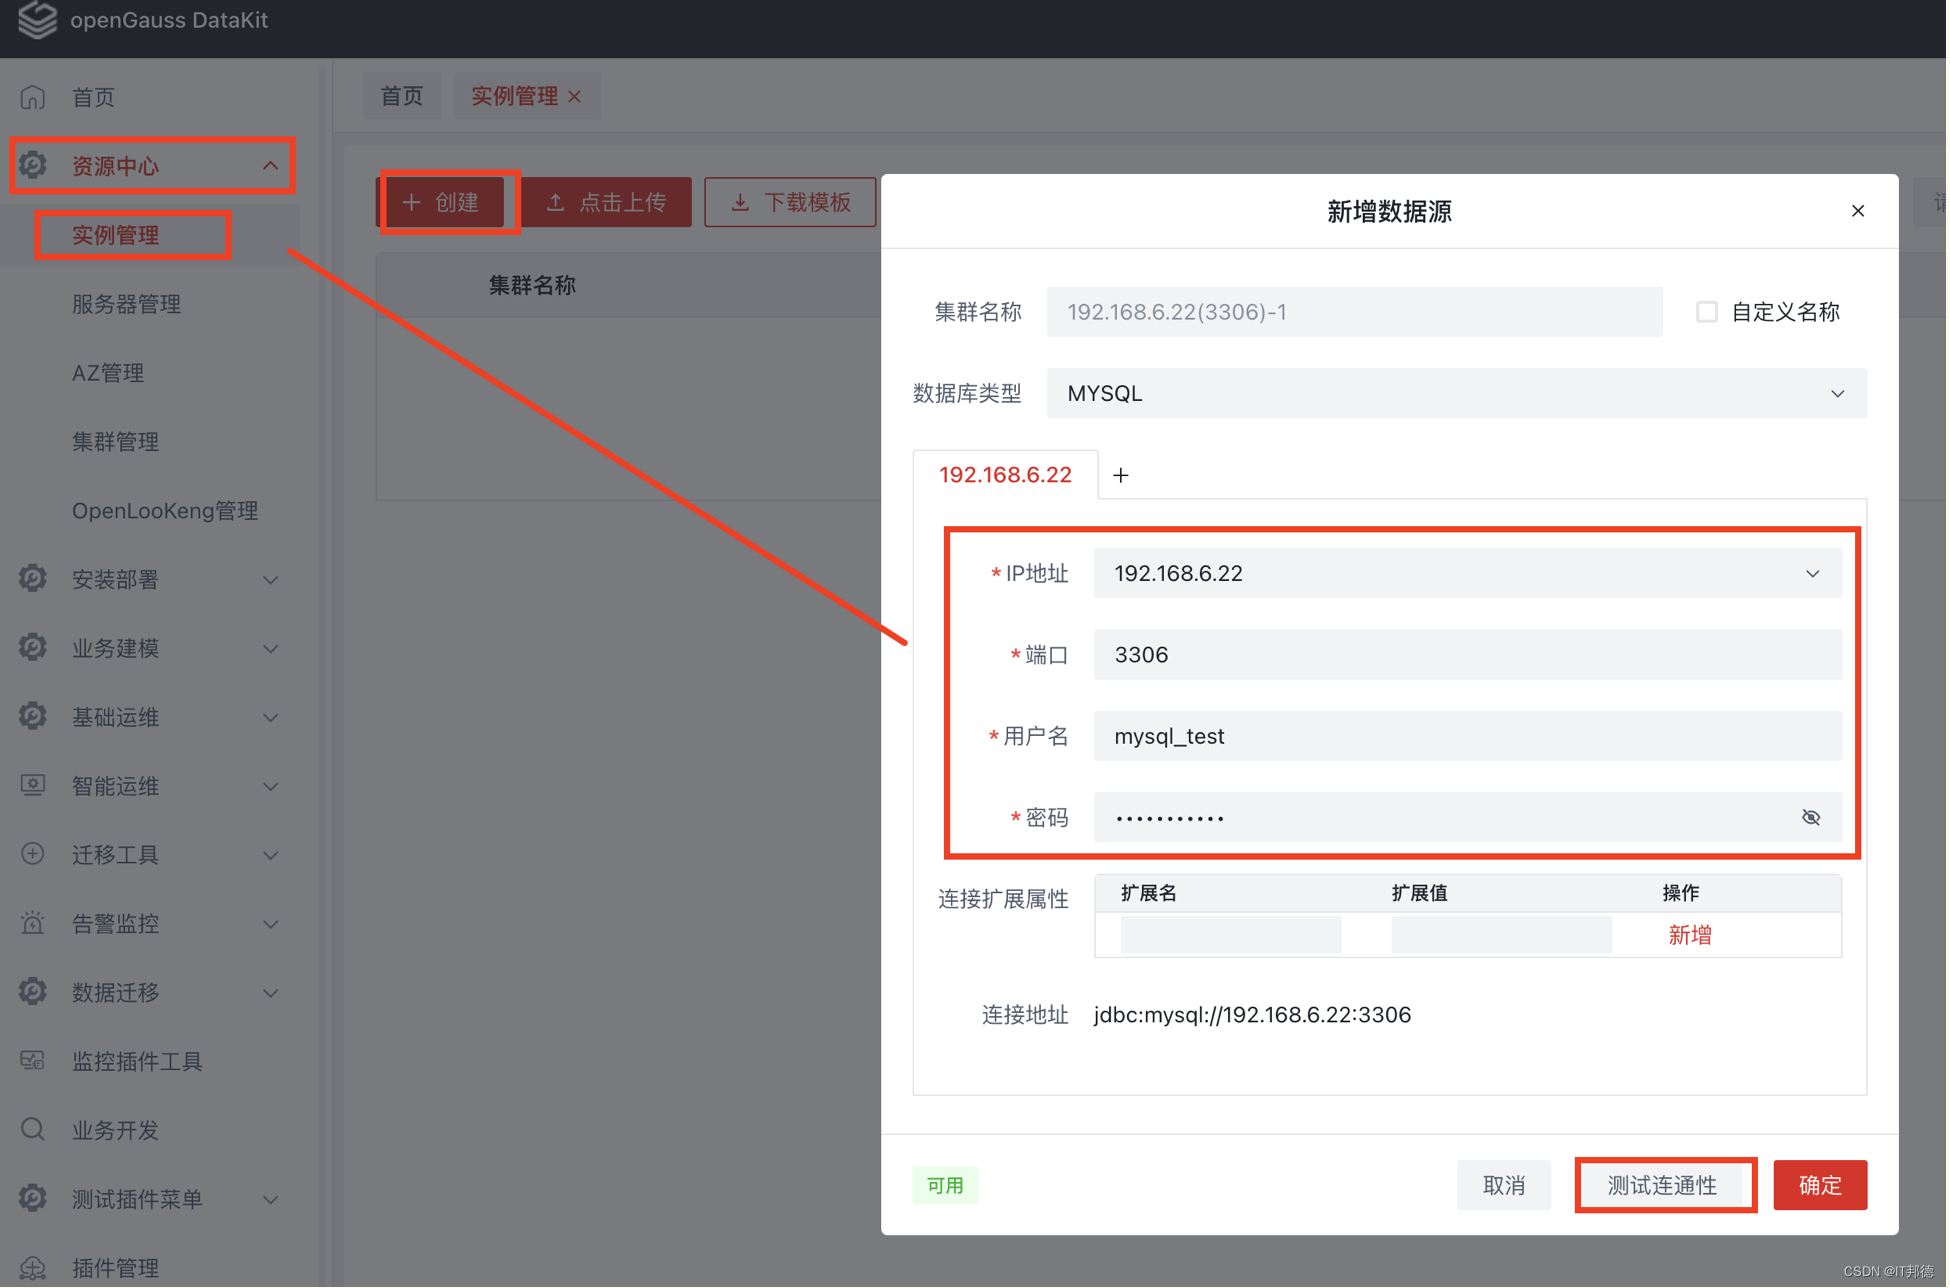
Task: Enable the 自定义名称 checkbox
Action: click(x=1706, y=311)
